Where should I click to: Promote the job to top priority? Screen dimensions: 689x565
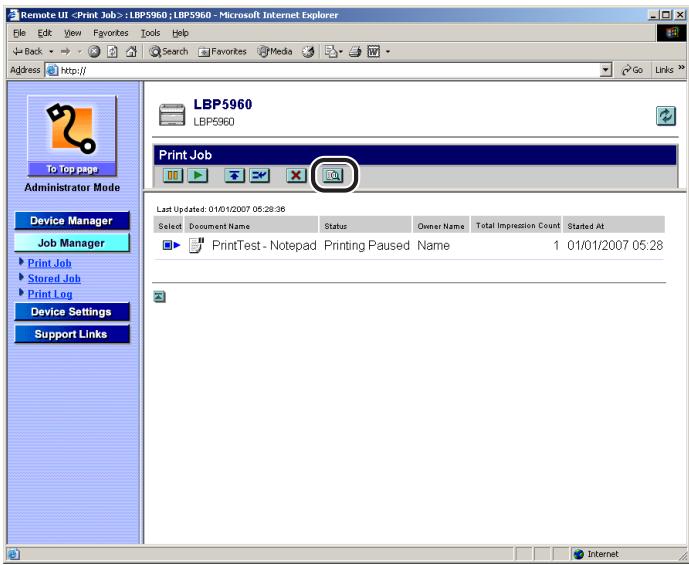(234, 176)
